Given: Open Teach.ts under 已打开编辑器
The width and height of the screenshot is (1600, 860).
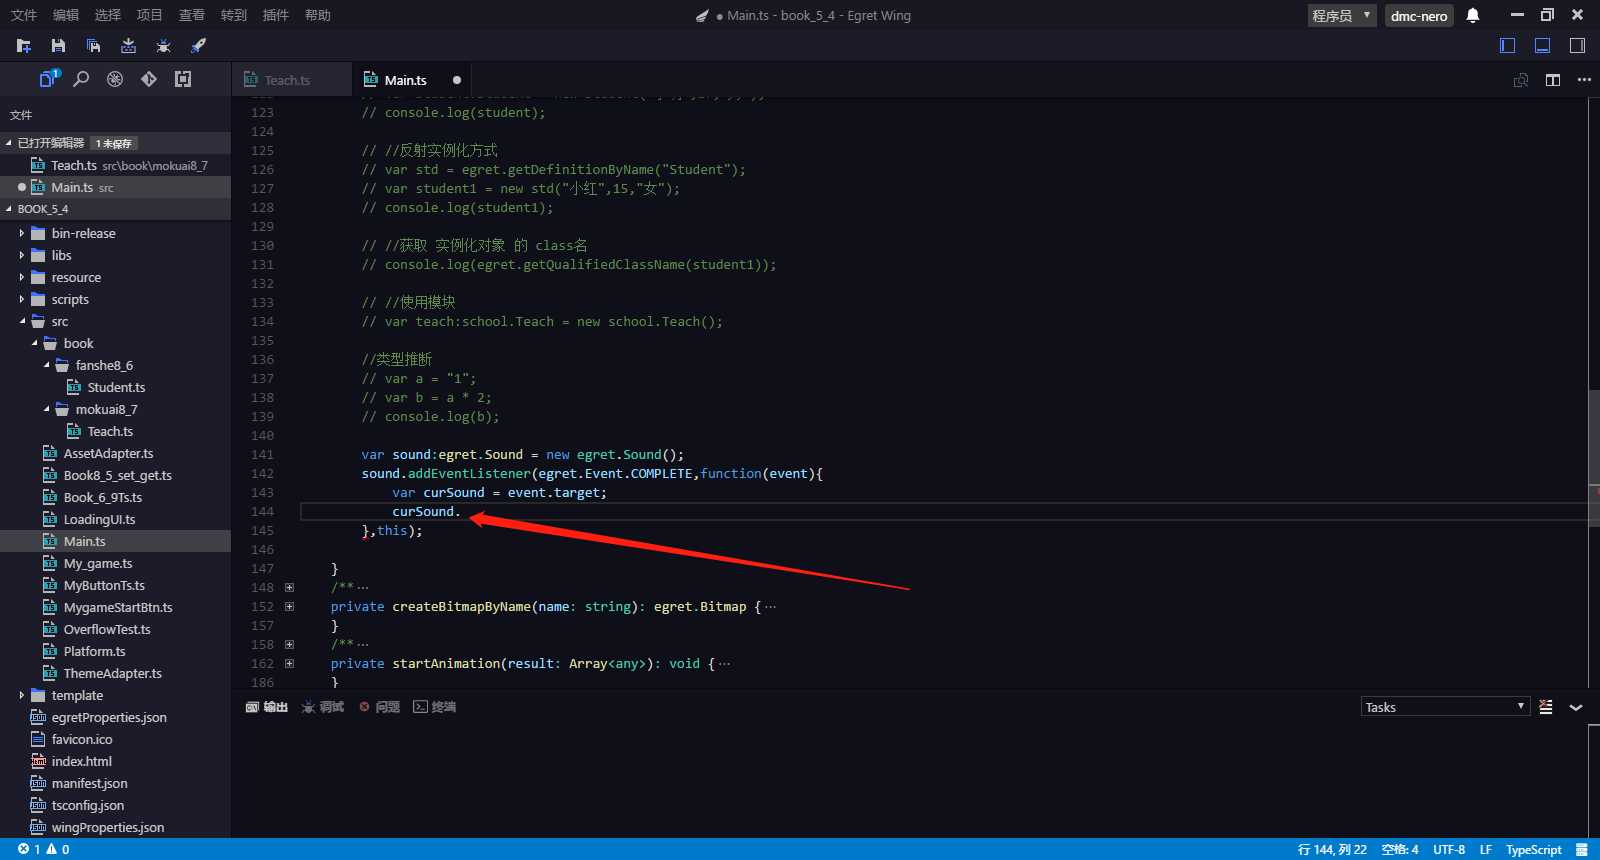Looking at the screenshot, I should [115, 165].
